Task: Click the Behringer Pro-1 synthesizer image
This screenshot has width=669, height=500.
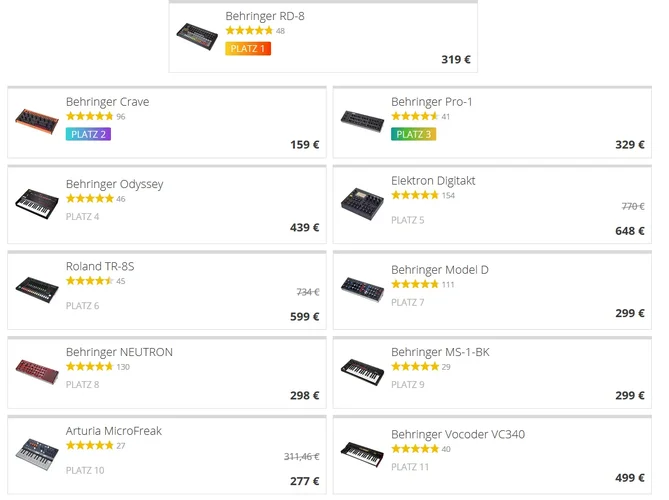Action: click(x=361, y=122)
